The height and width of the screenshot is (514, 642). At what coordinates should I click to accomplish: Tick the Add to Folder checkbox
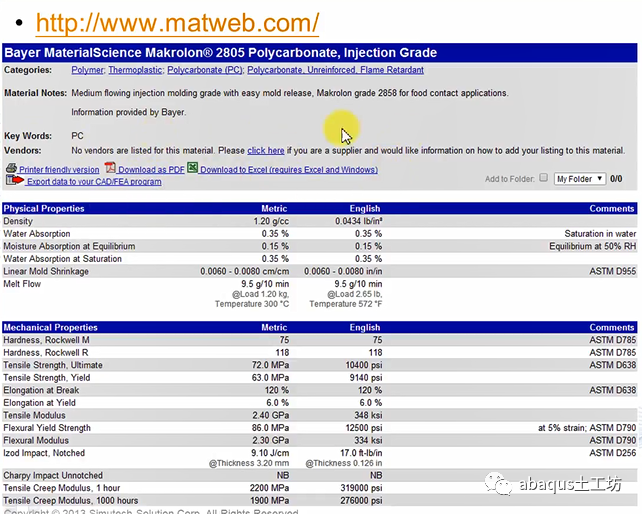(543, 177)
